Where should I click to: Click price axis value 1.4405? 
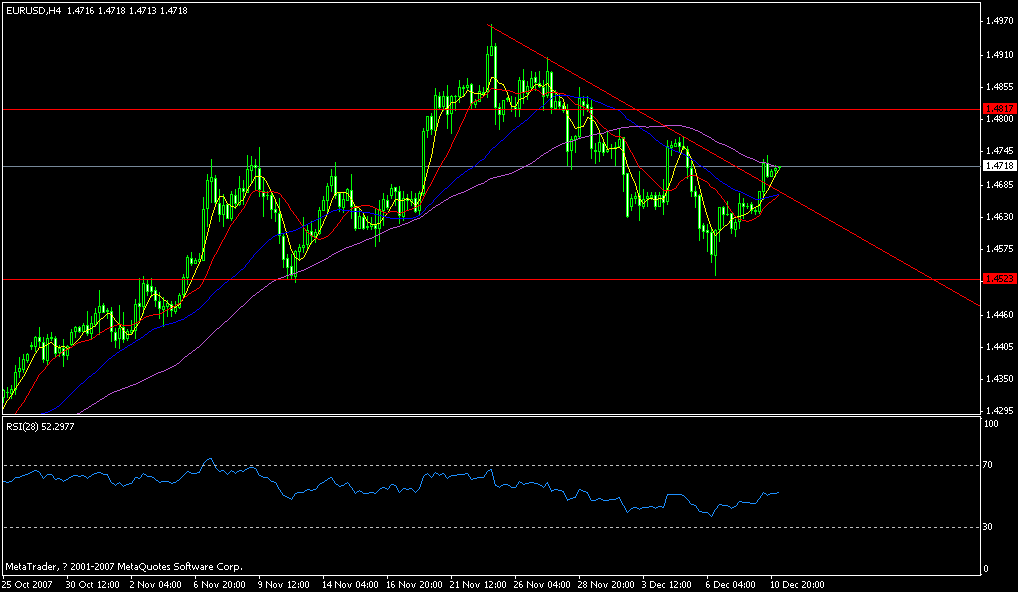999,347
